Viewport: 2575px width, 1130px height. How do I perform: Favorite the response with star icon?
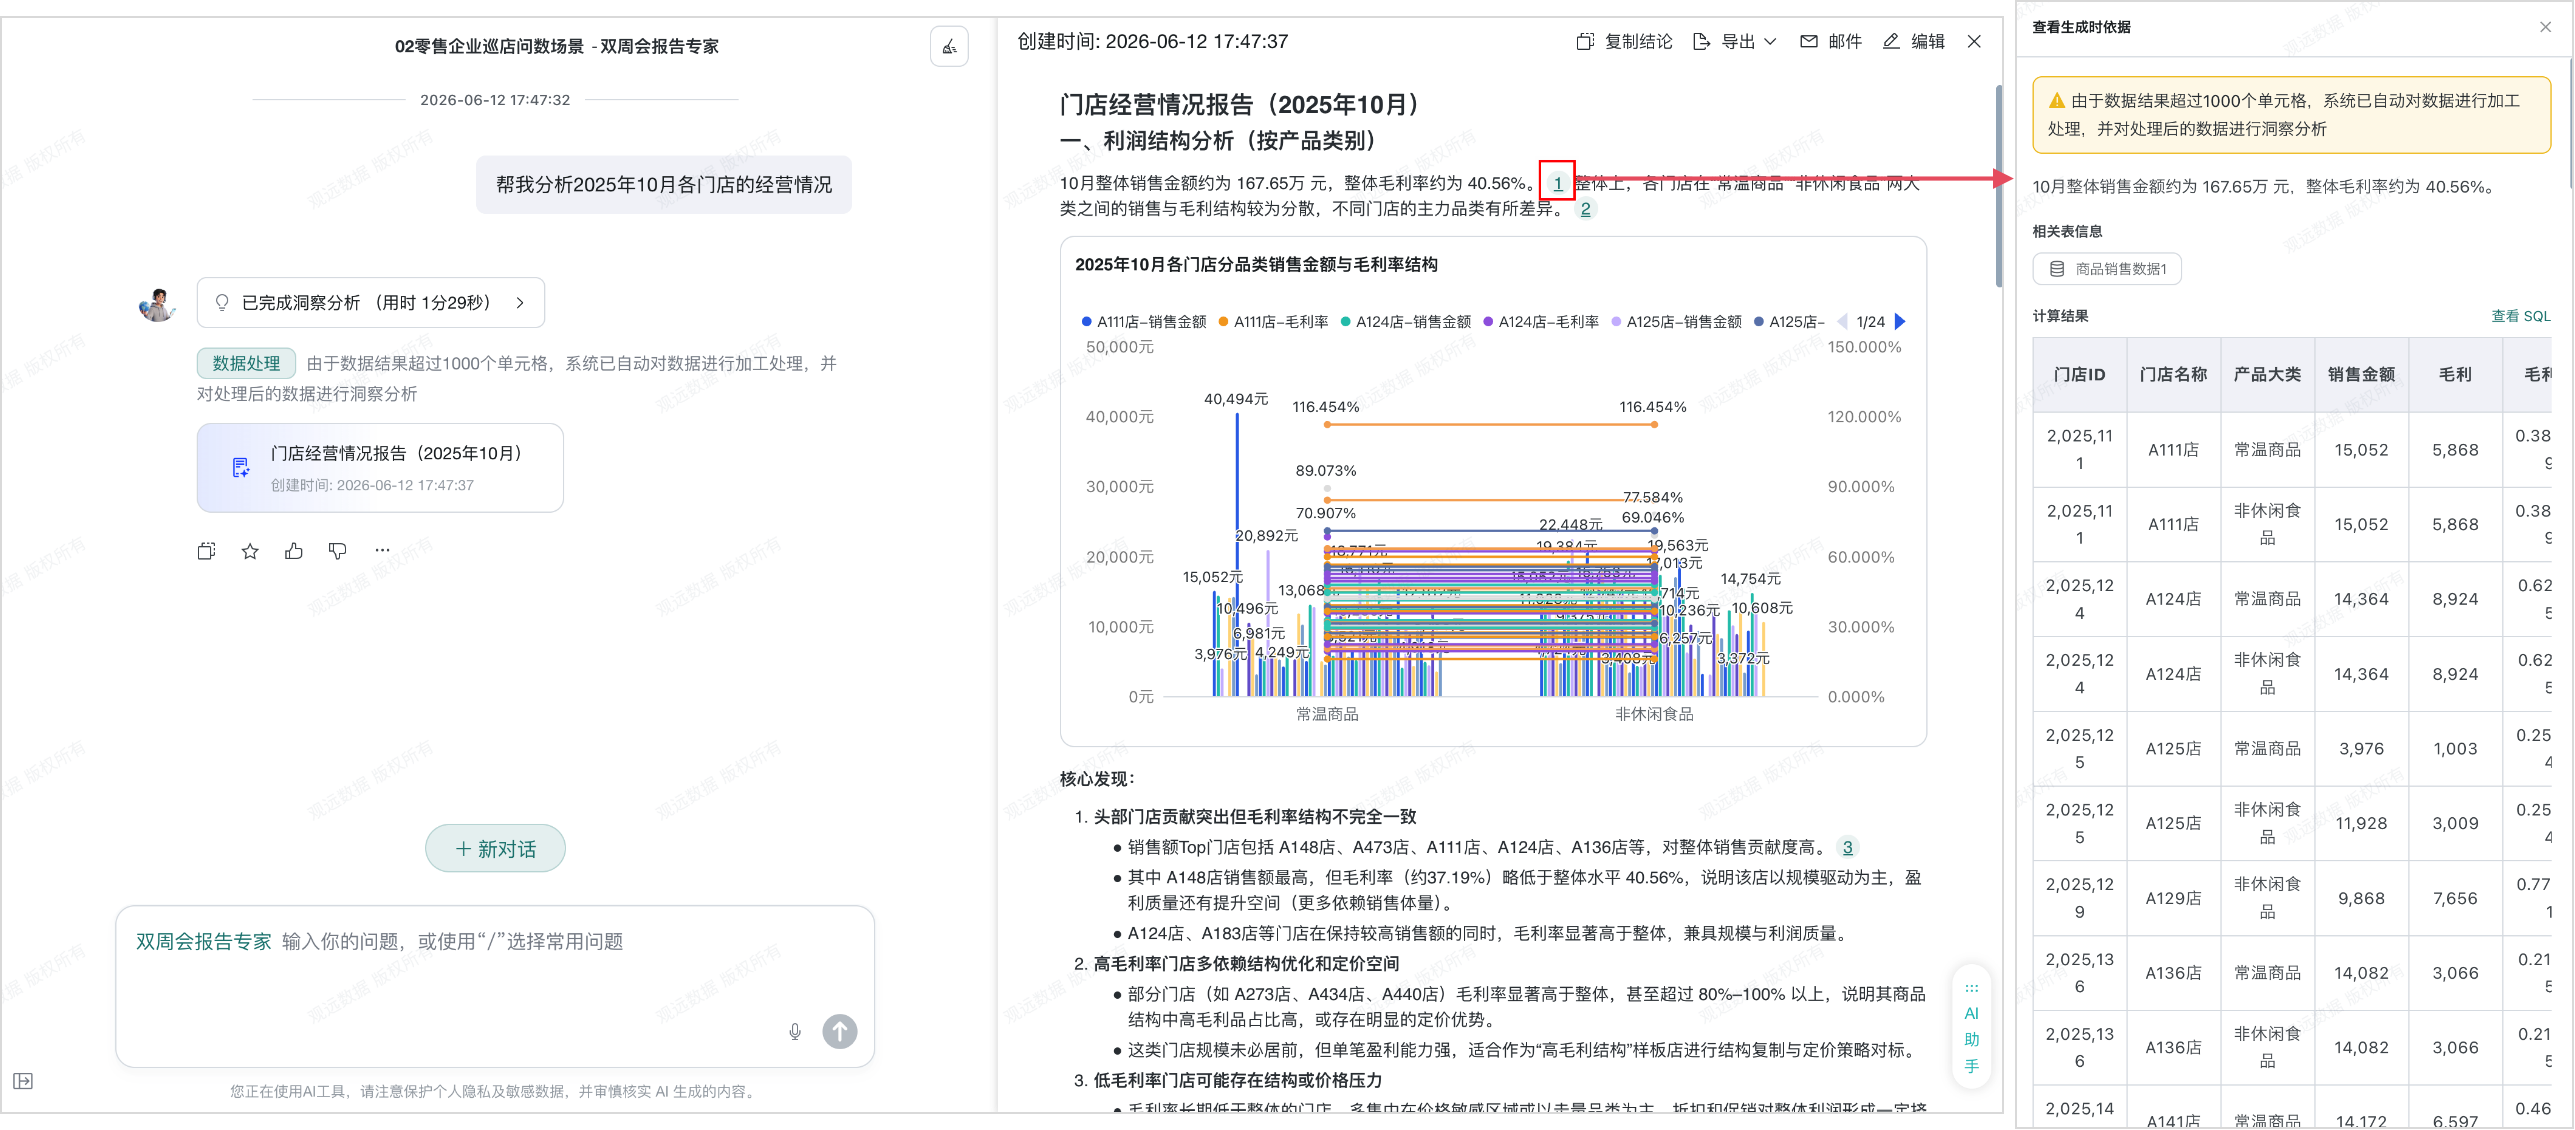click(250, 551)
